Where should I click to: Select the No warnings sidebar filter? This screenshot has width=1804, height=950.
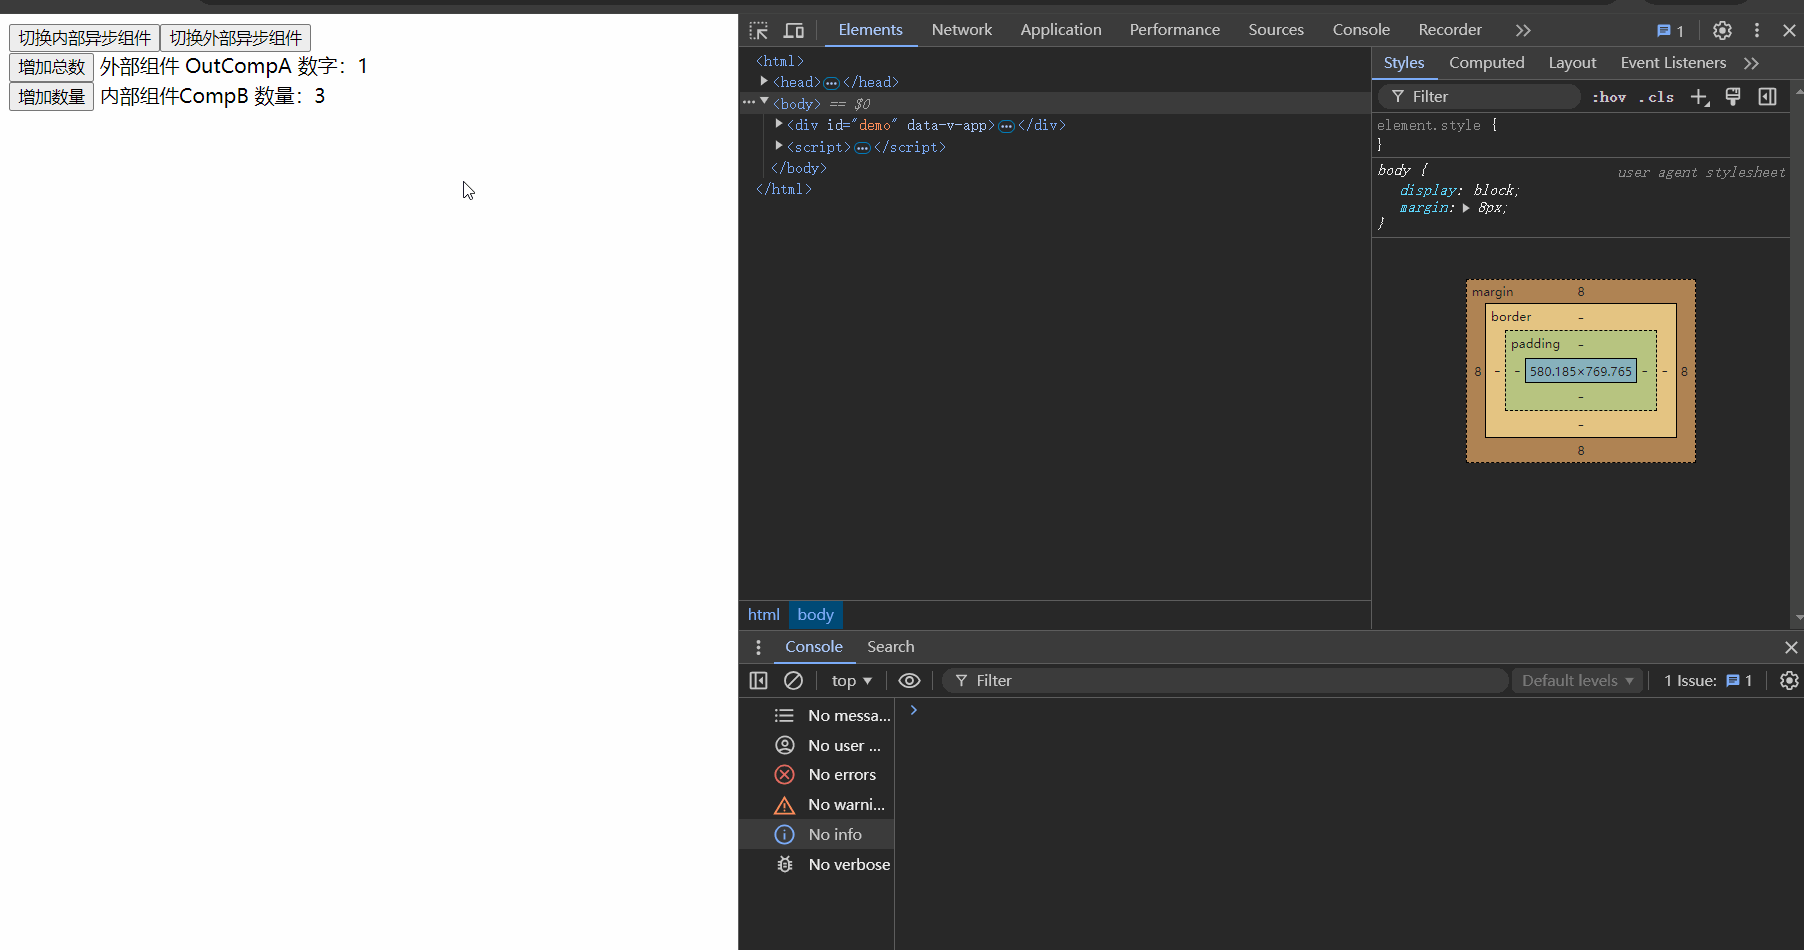(x=817, y=805)
